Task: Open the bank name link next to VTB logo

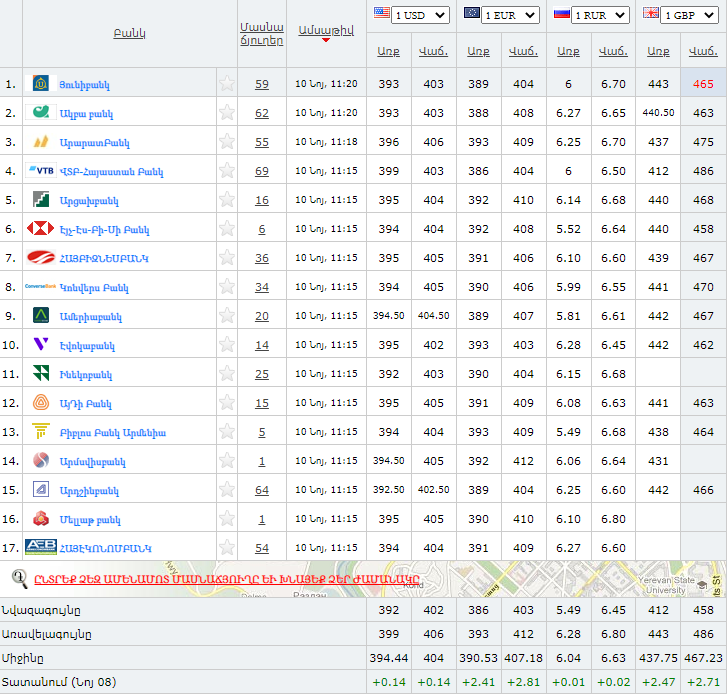Action: tap(111, 172)
